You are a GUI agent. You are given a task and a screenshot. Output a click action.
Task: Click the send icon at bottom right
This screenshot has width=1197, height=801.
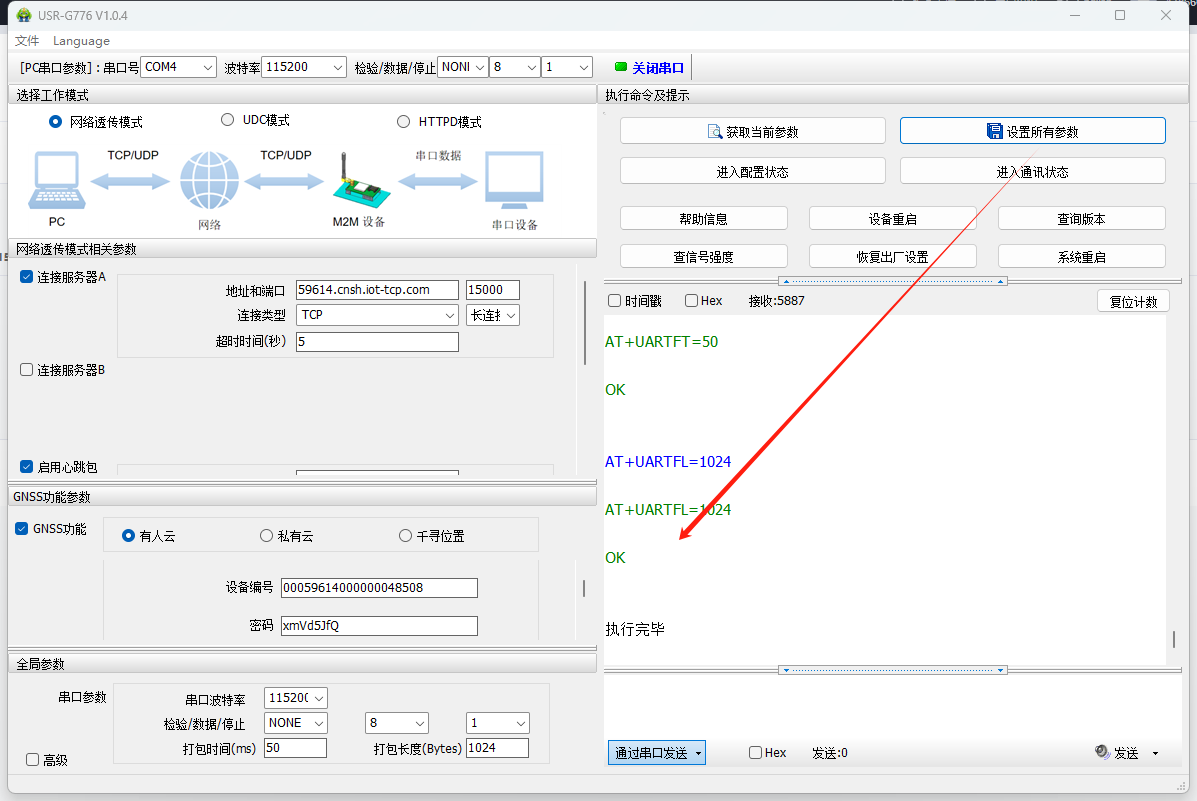[1103, 753]
